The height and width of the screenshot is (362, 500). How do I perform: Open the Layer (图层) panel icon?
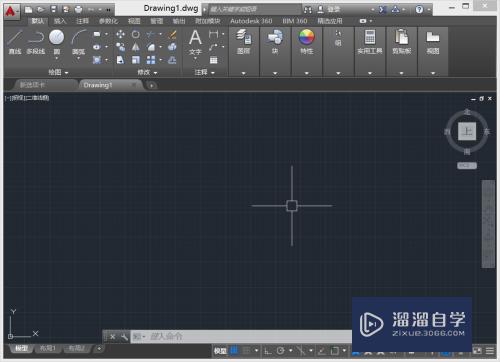[243, 42]
